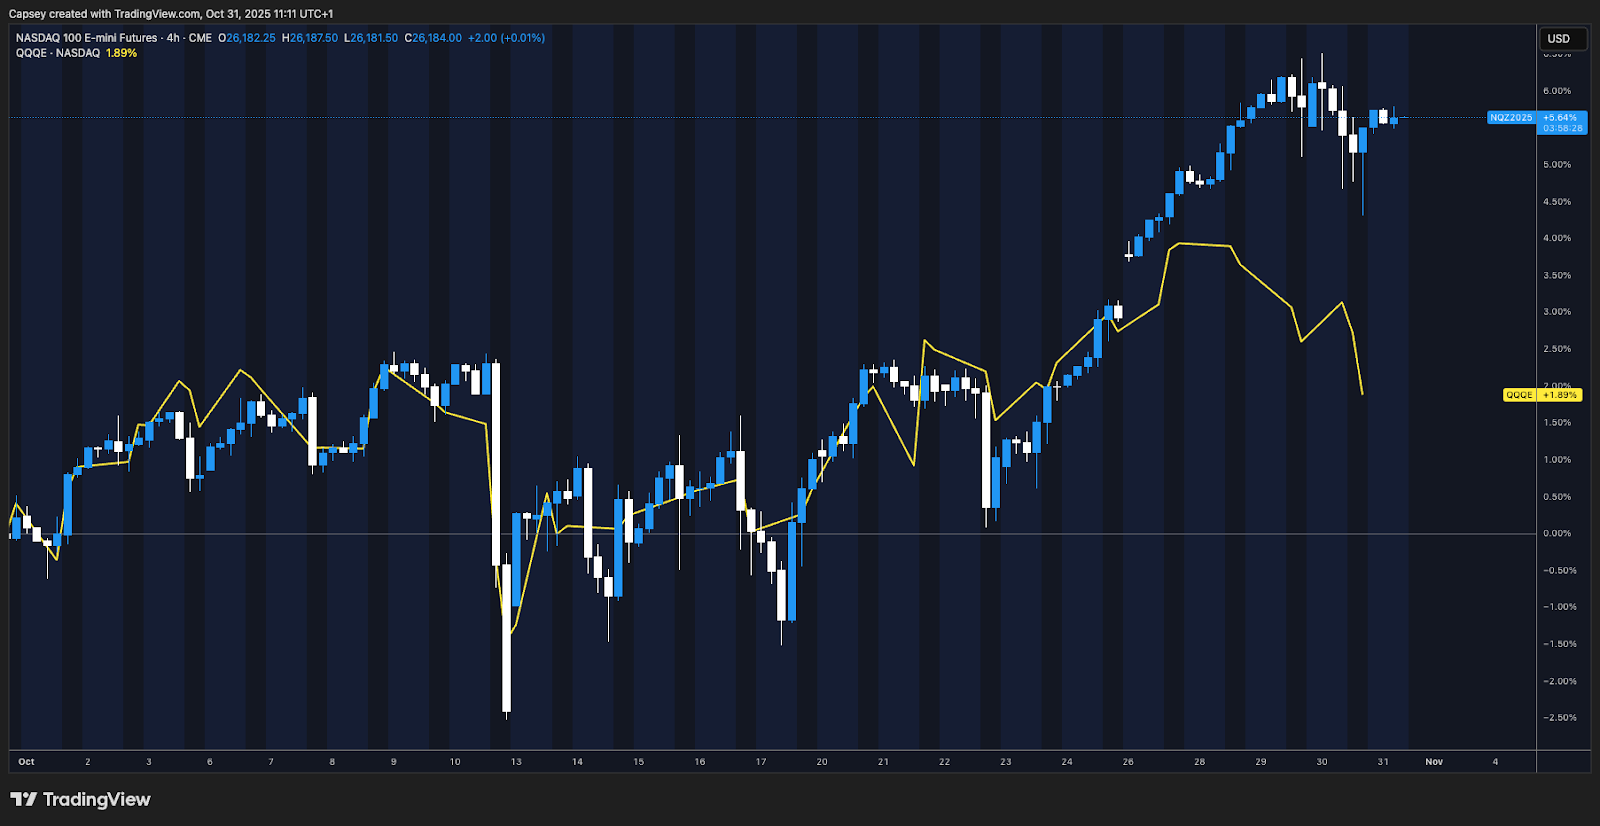Click the −2.50% price axis label
Viewport: 1600px width, 826px height.
click(1559, 718)
